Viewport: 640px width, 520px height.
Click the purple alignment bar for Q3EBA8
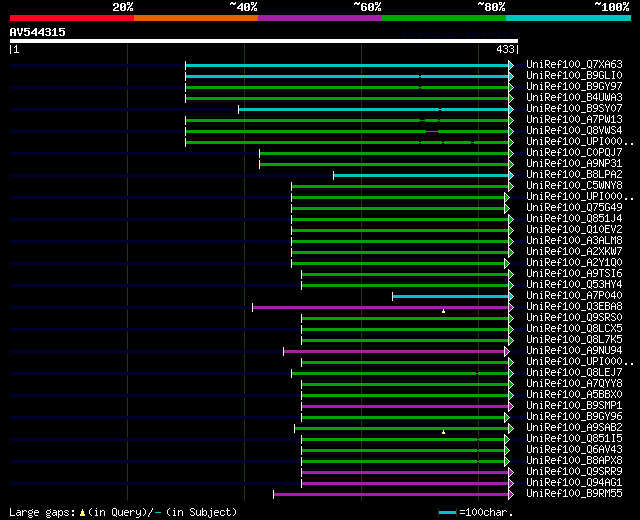click(x=380, y=307)
